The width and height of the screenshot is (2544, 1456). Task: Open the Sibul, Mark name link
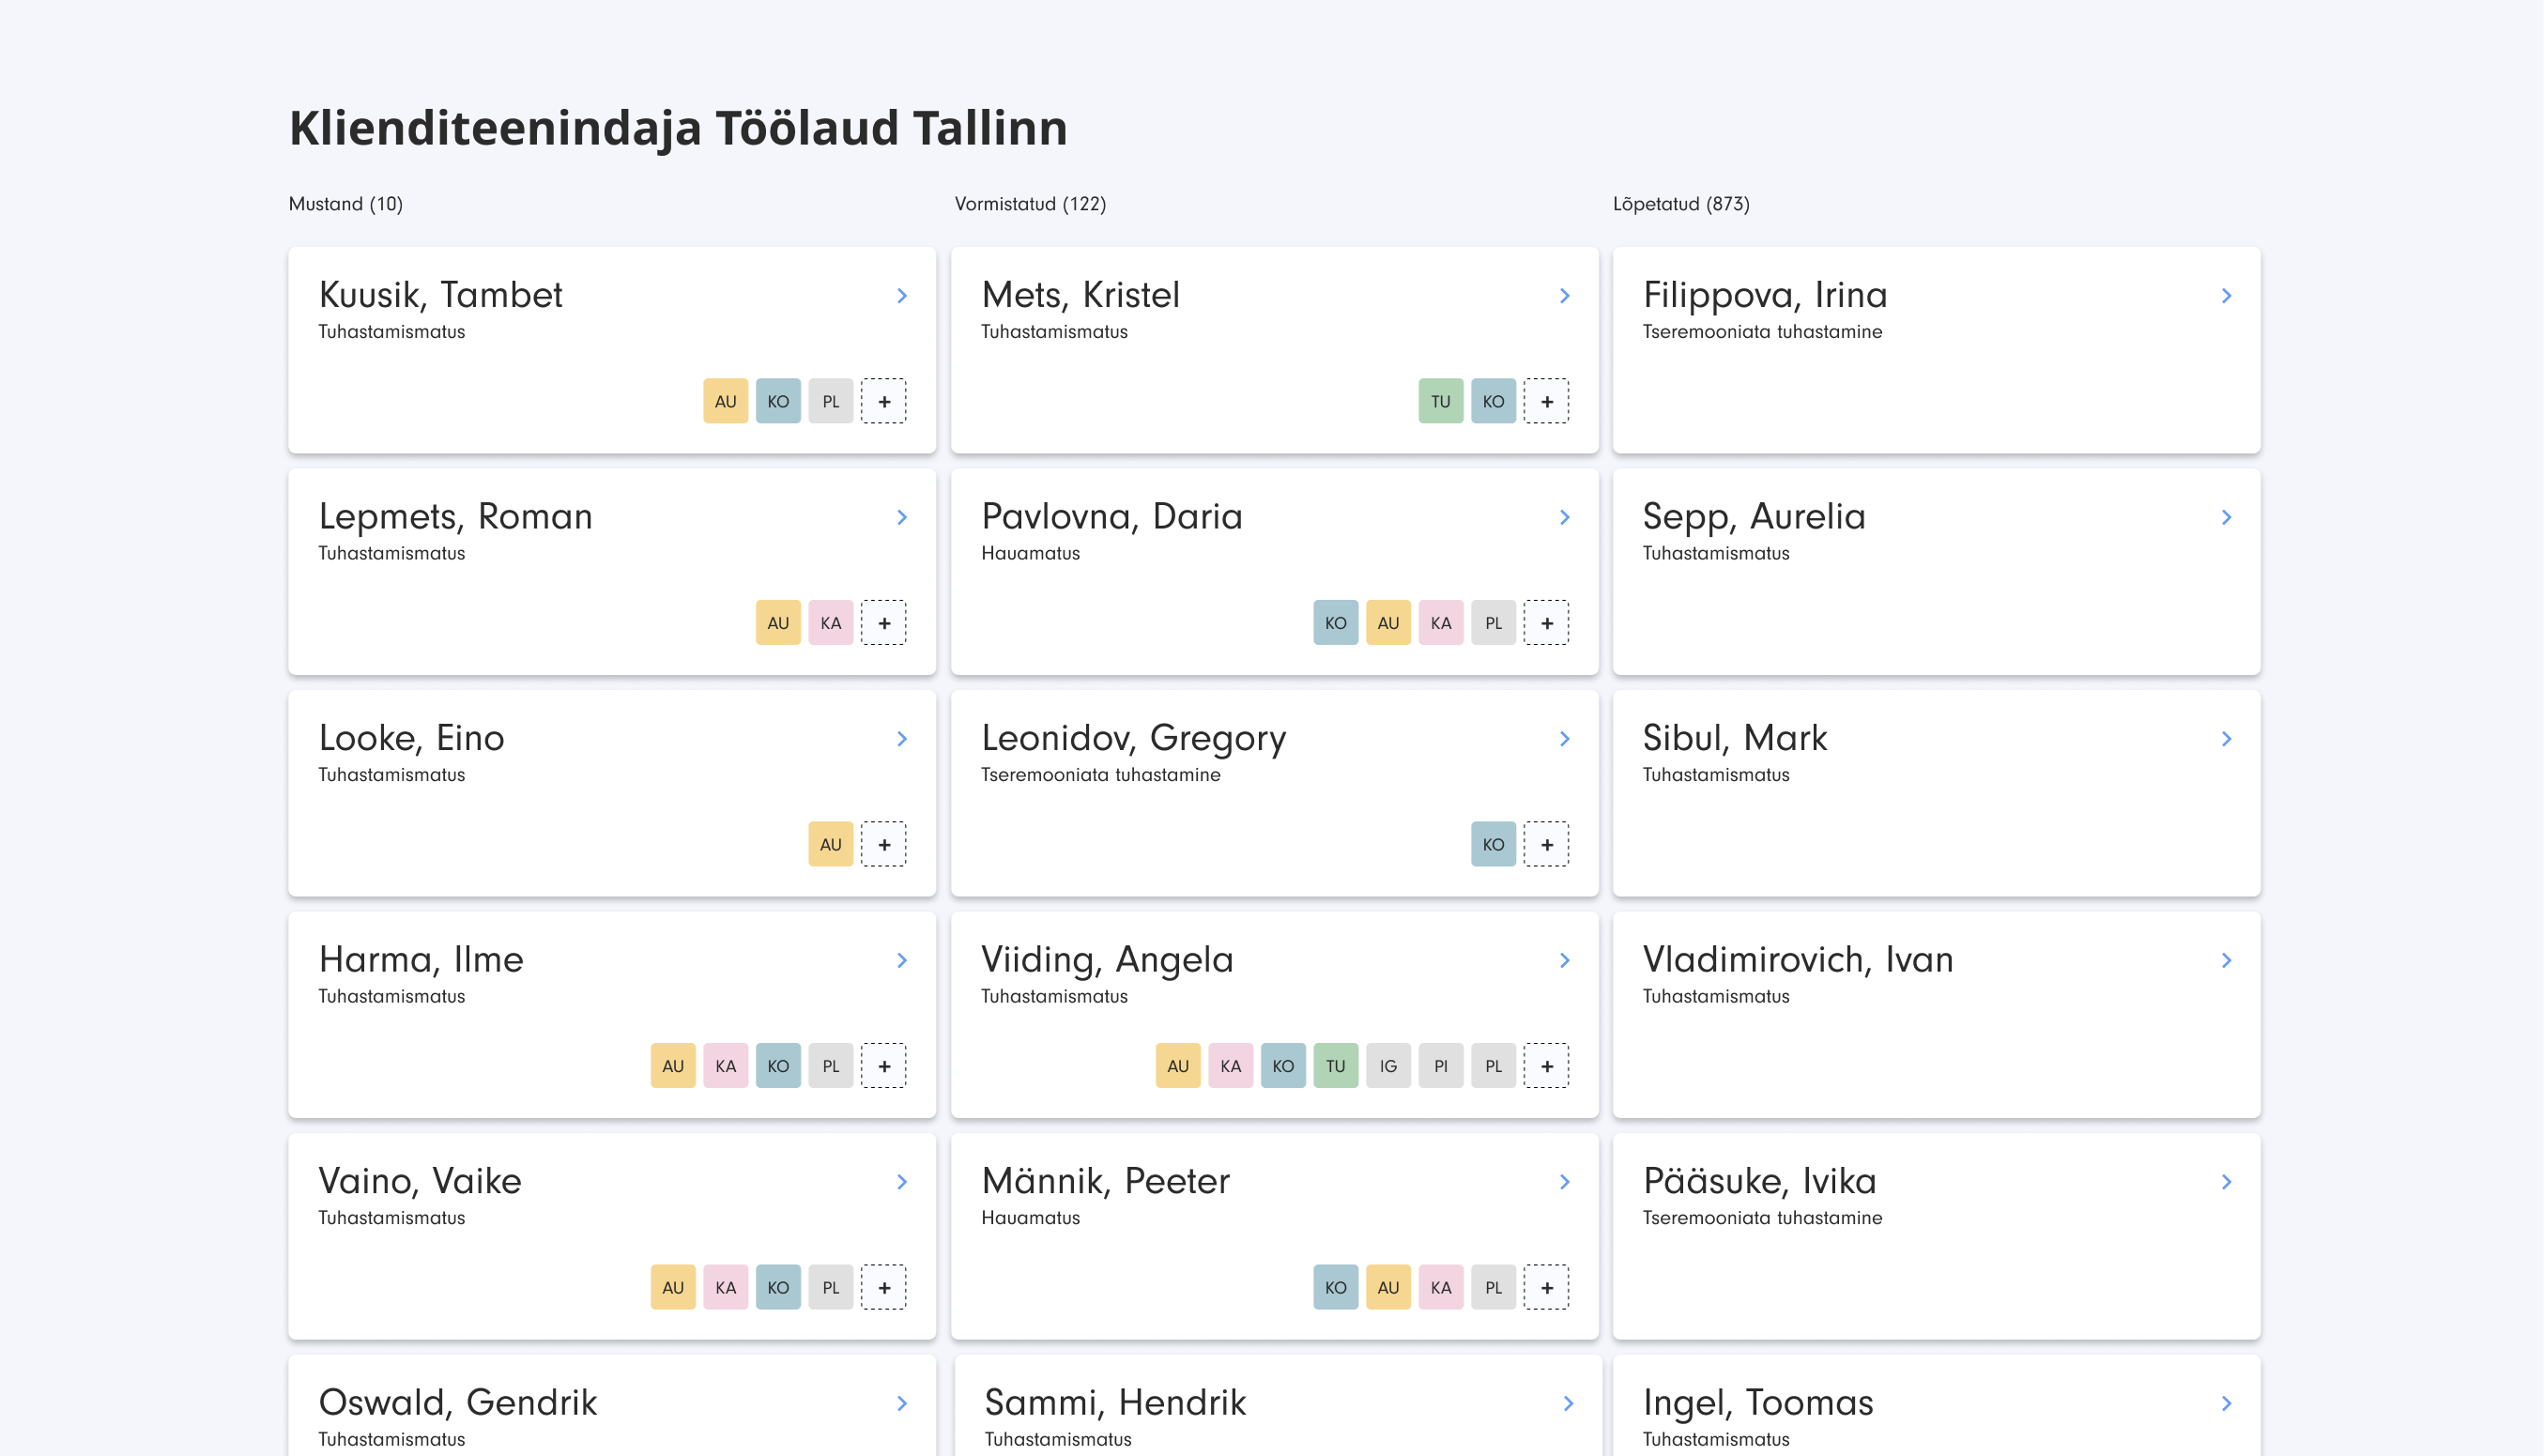(x=1734, y=738)
